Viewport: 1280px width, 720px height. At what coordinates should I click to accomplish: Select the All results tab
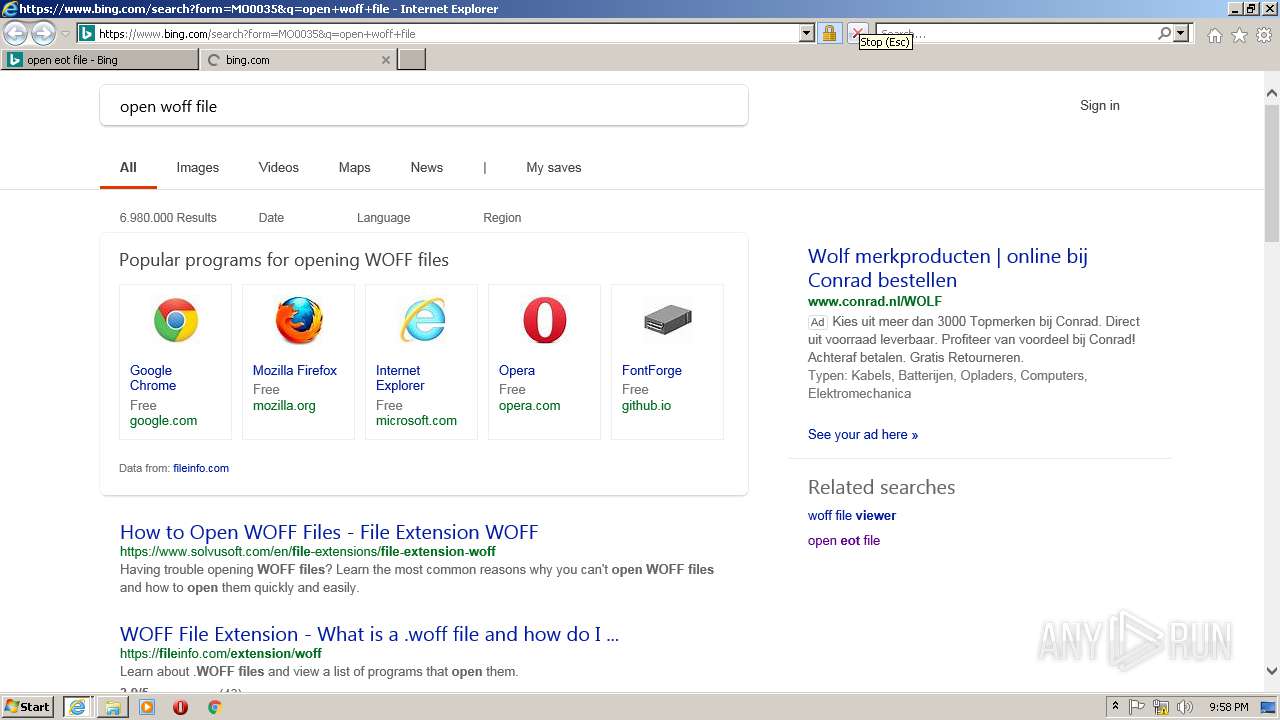(x=128, y=167)
